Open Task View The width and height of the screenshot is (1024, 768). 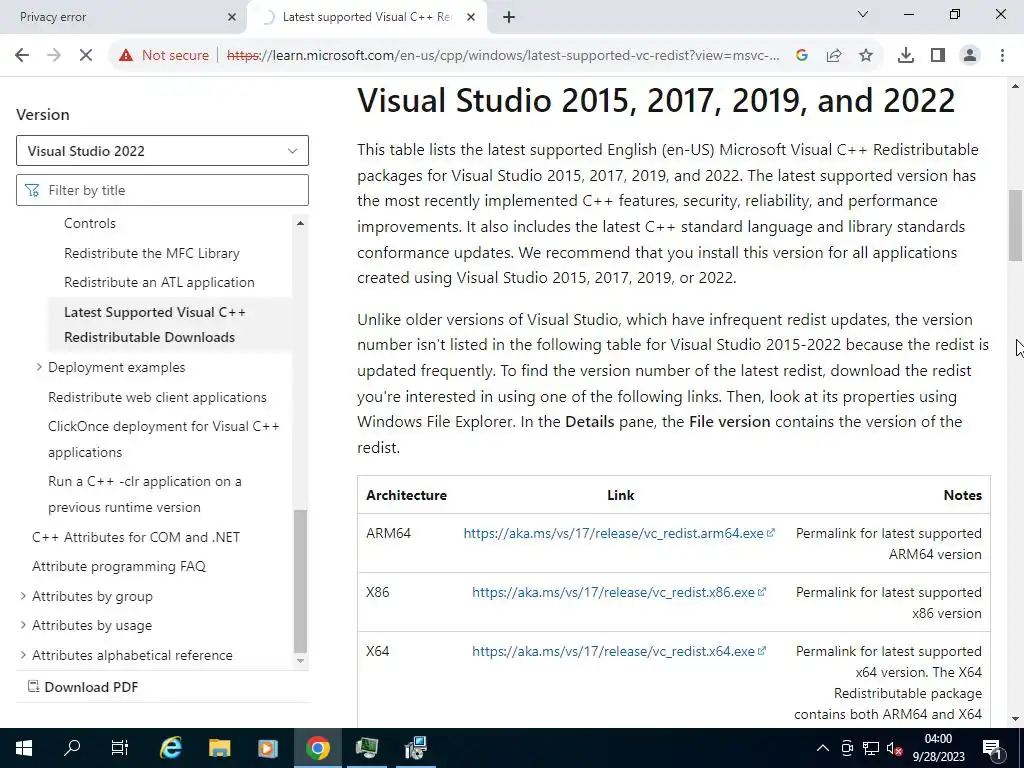pos(120,748)
